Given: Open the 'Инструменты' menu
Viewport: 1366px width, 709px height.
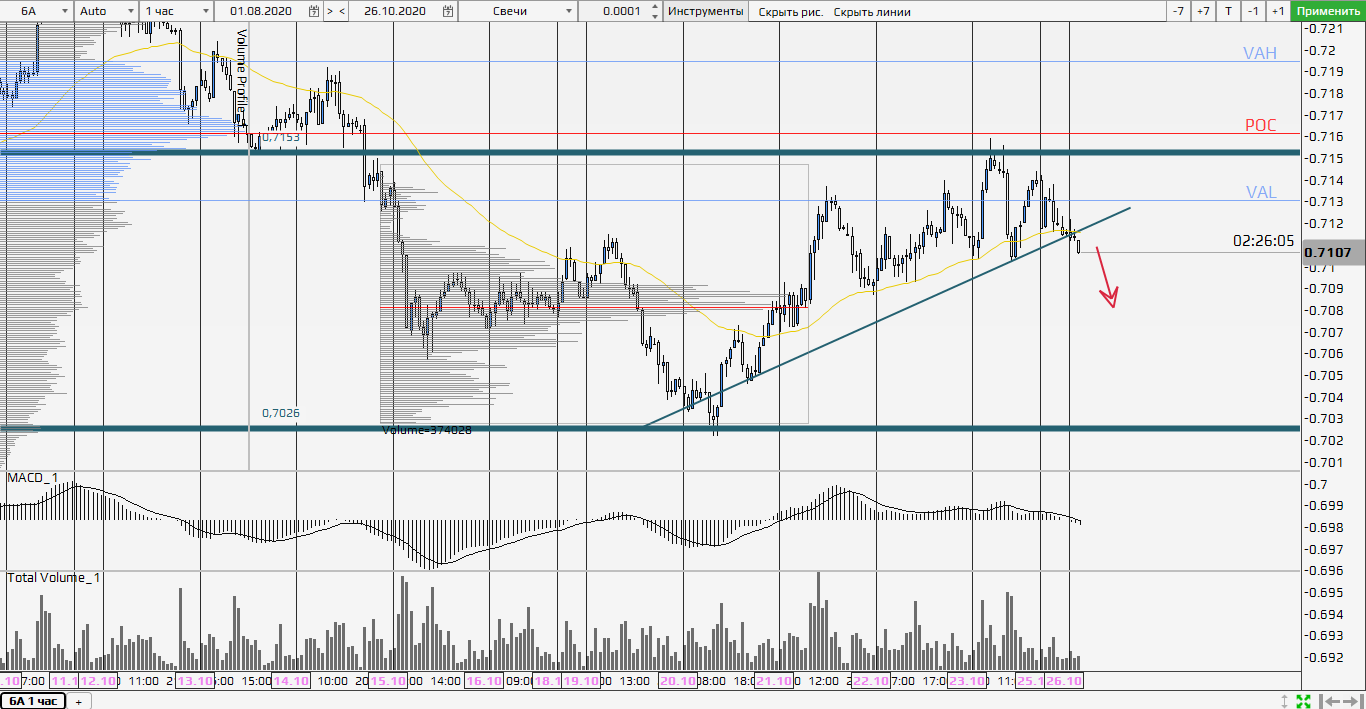Looking at the screenshot, I should tap(706, 11).
